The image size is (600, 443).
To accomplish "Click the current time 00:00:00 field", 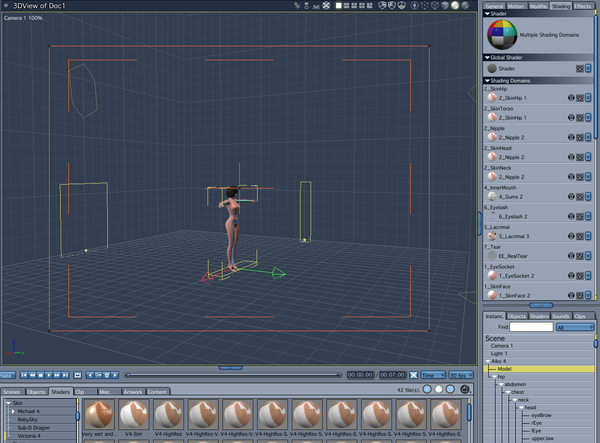I will tap(360, 375).
